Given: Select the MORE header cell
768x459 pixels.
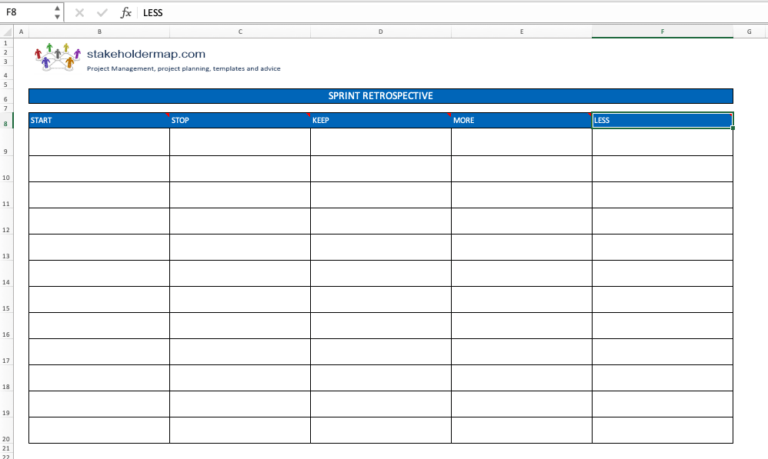Looking at the screenshot, I should pos(522,121).
